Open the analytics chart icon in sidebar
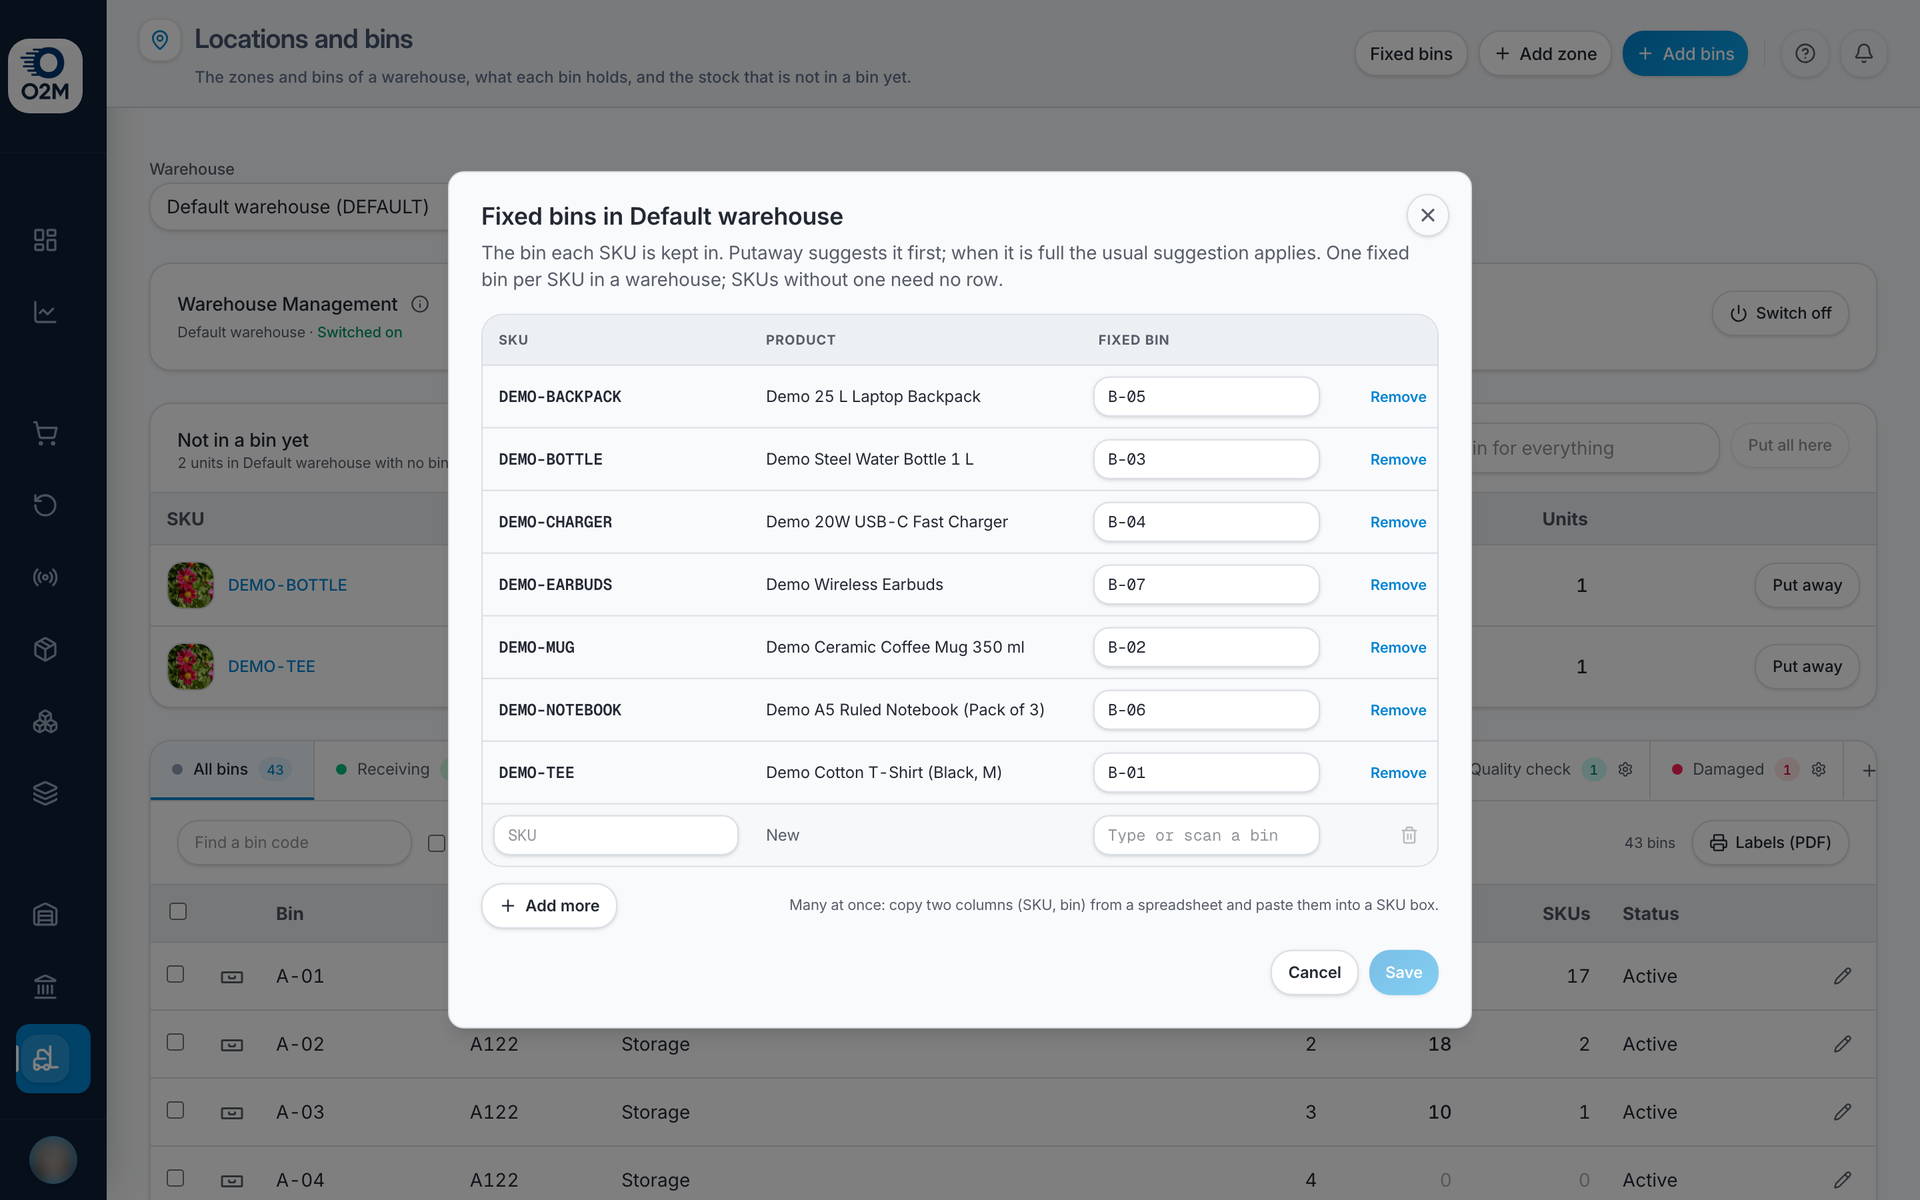This screenshot has height=1200, width=1920. click(45, 312)
